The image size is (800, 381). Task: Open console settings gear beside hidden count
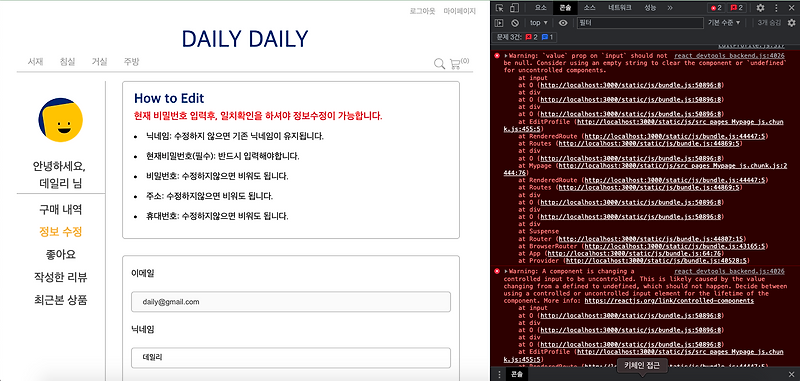791,23
